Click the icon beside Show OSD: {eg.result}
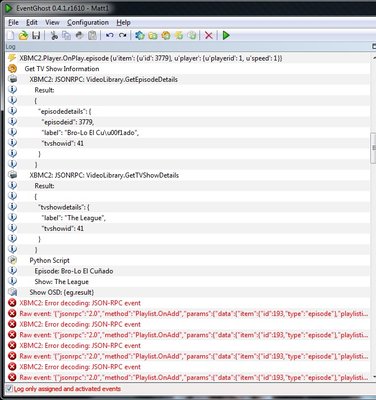Image resolution: width=376 pixels, height=400 pixels. [x=12, y=292]
